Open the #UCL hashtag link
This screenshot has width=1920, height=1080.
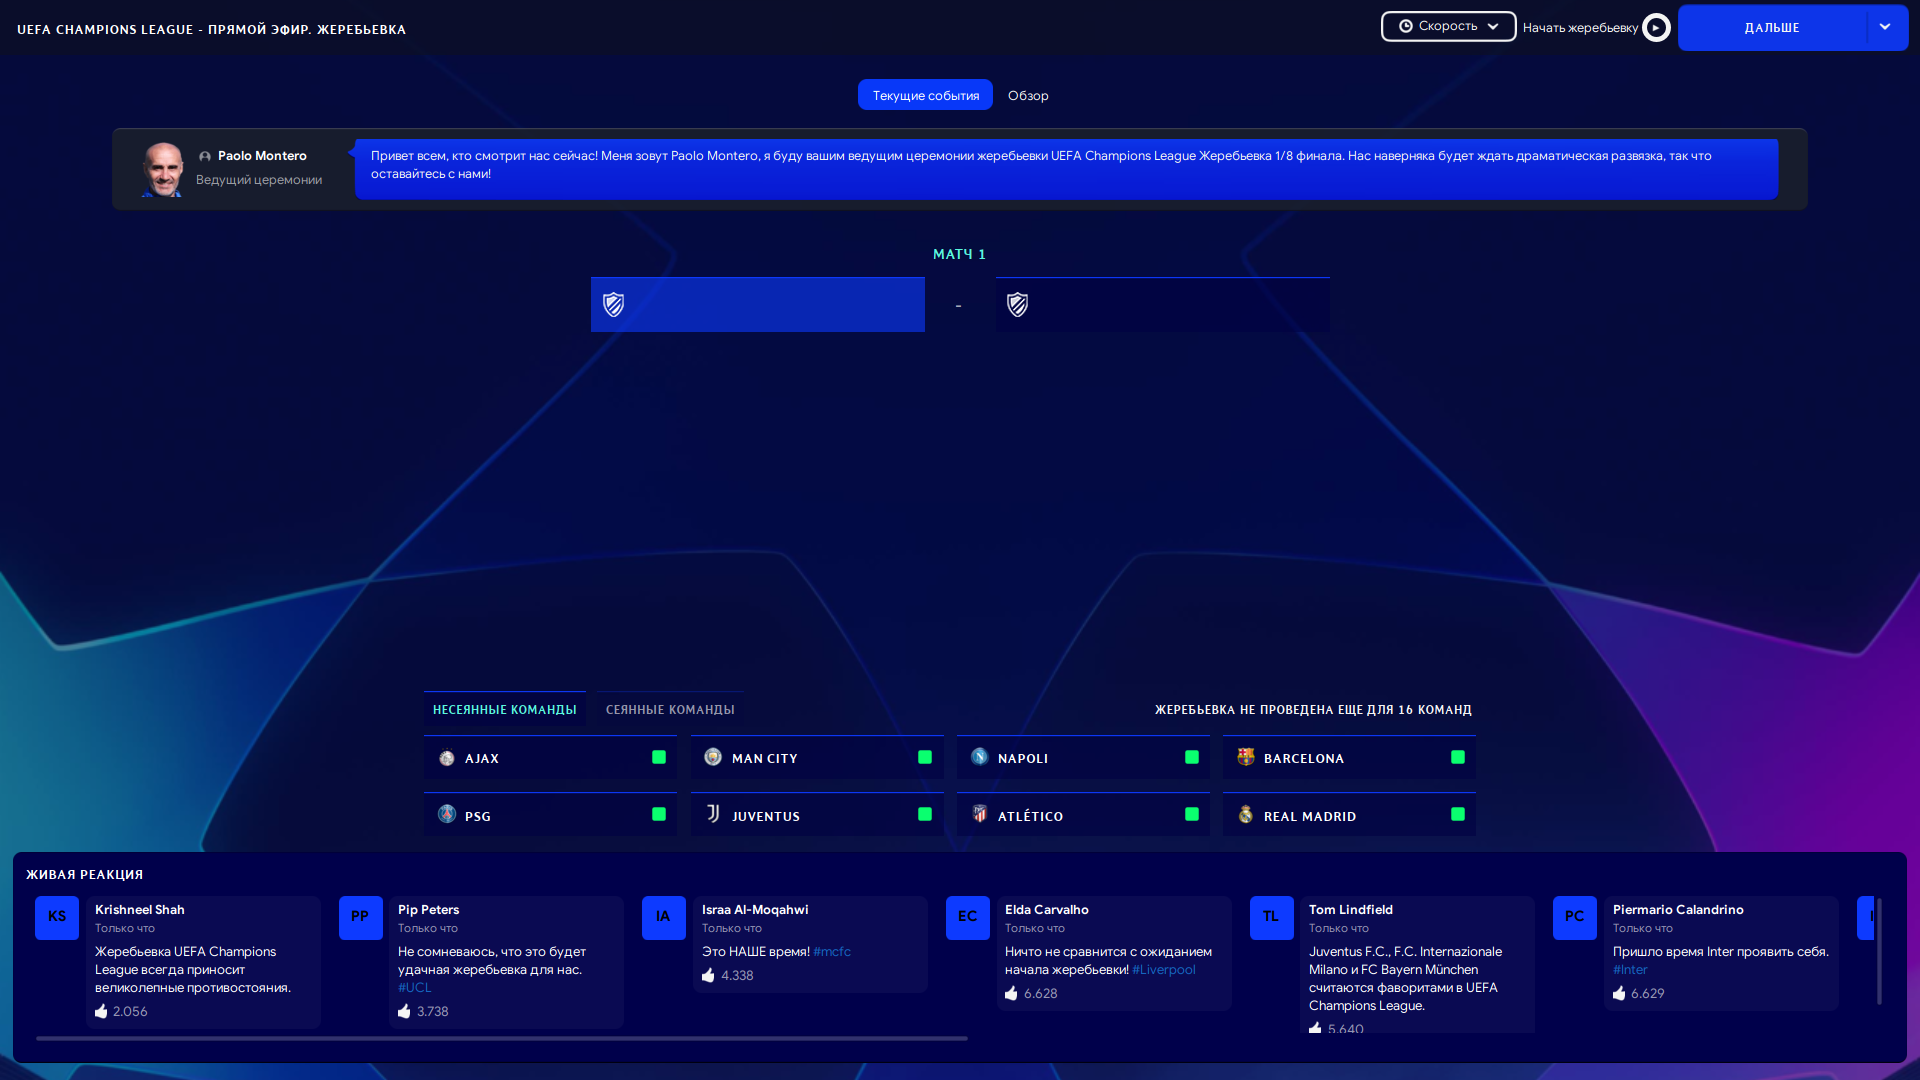(x=415, y=987)
